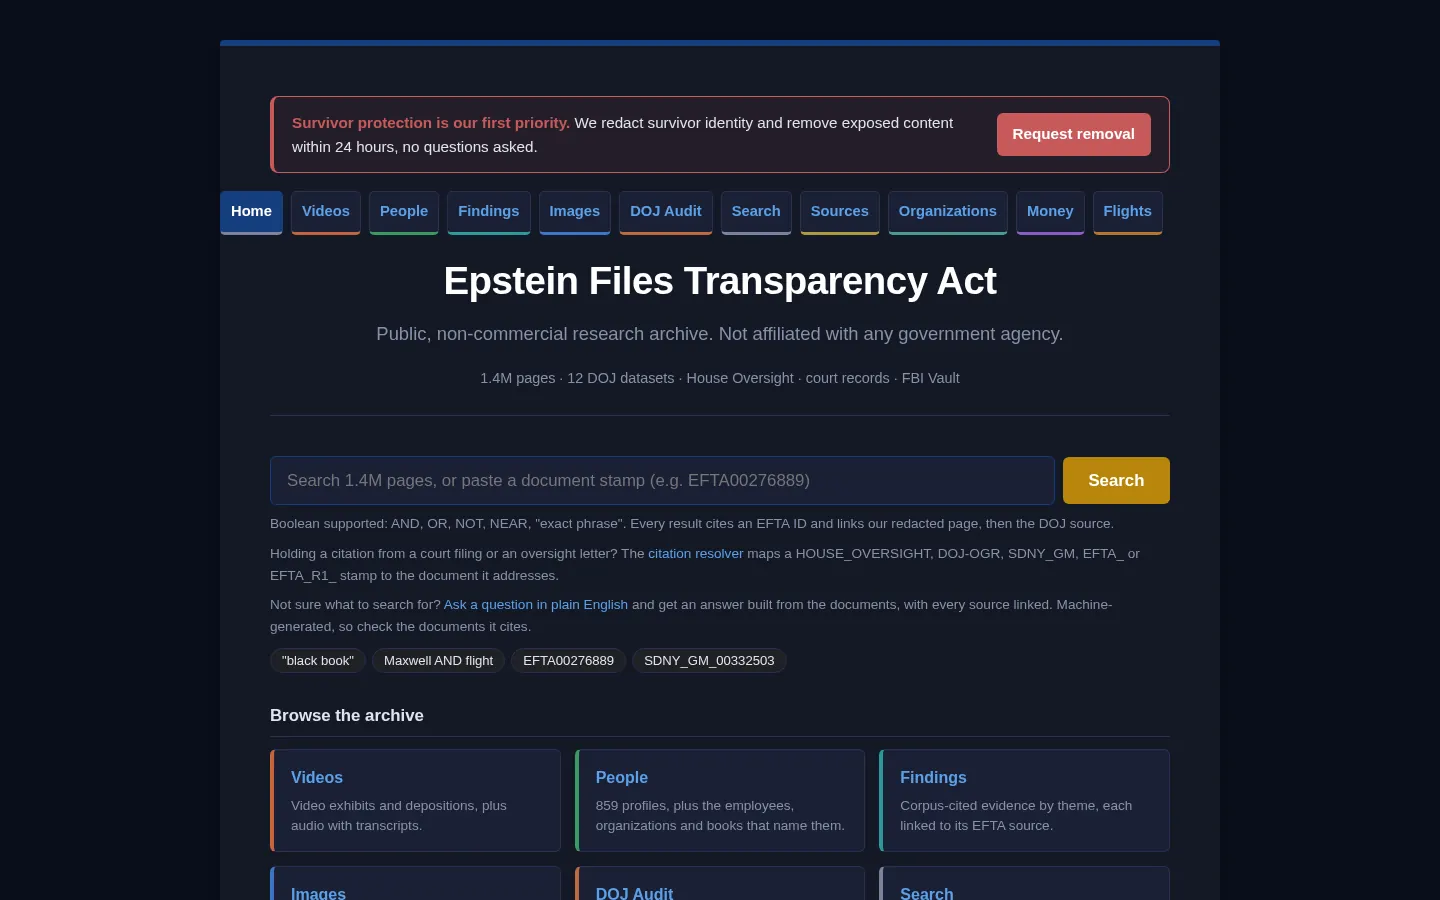Open the Home tab
1440x900 pixels.
251,212
